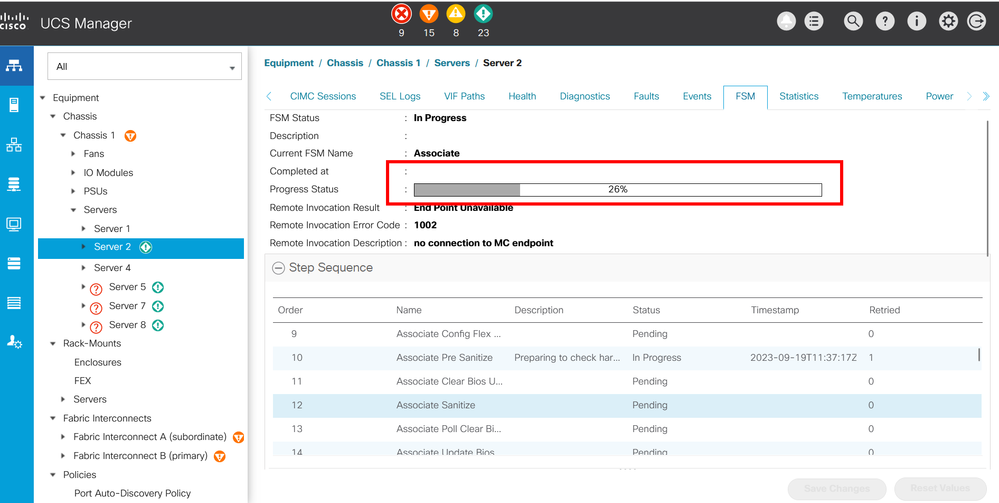Click the Chassis 1 breadcrumb link
The width and height of the screenshot is (999, 503).
(398, 63)
